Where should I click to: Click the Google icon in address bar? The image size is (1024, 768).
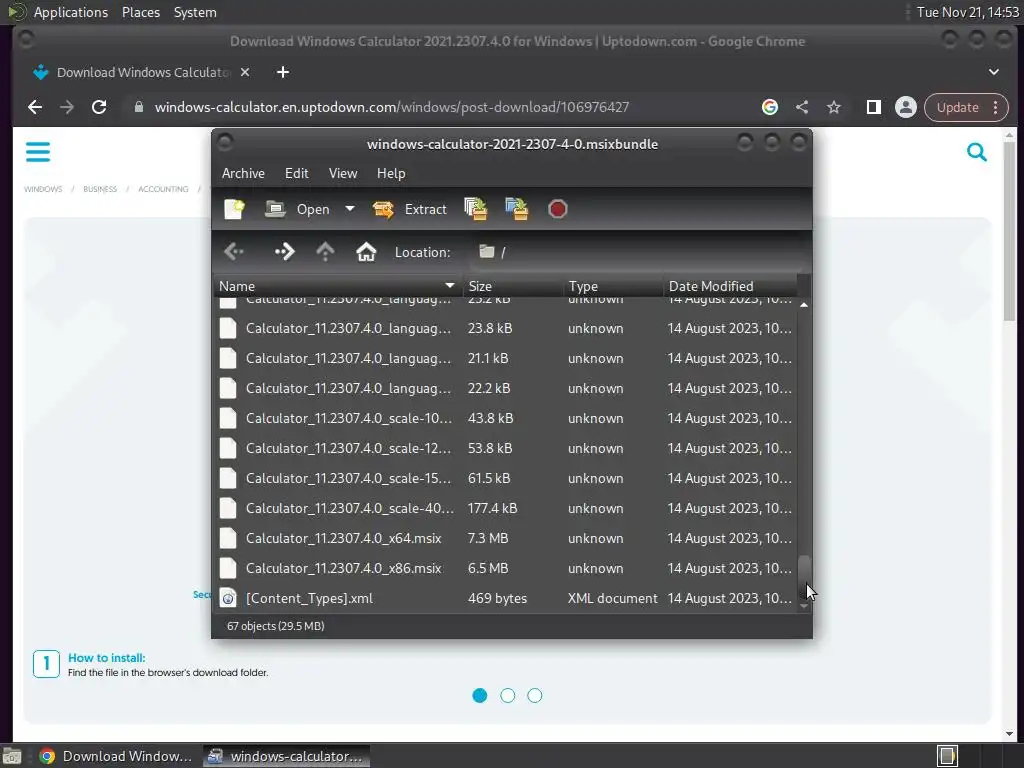point(770,107)
